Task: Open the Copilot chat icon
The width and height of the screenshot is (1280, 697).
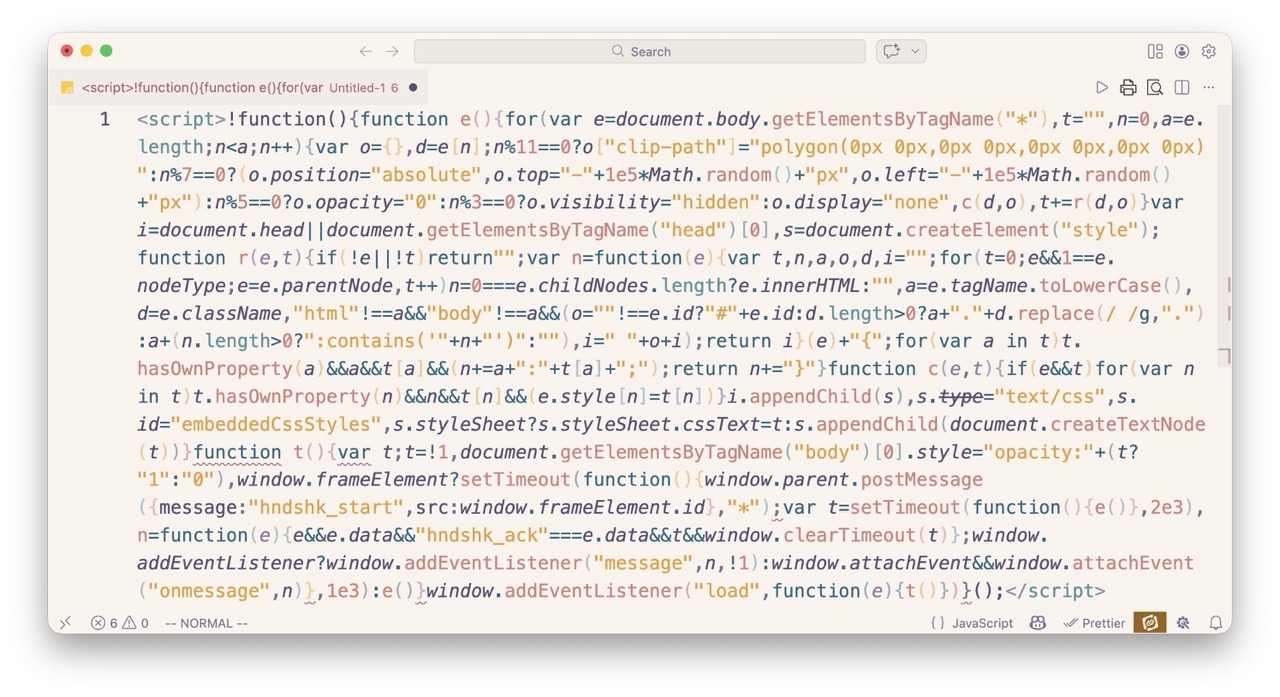Action: tap(890, 51)
